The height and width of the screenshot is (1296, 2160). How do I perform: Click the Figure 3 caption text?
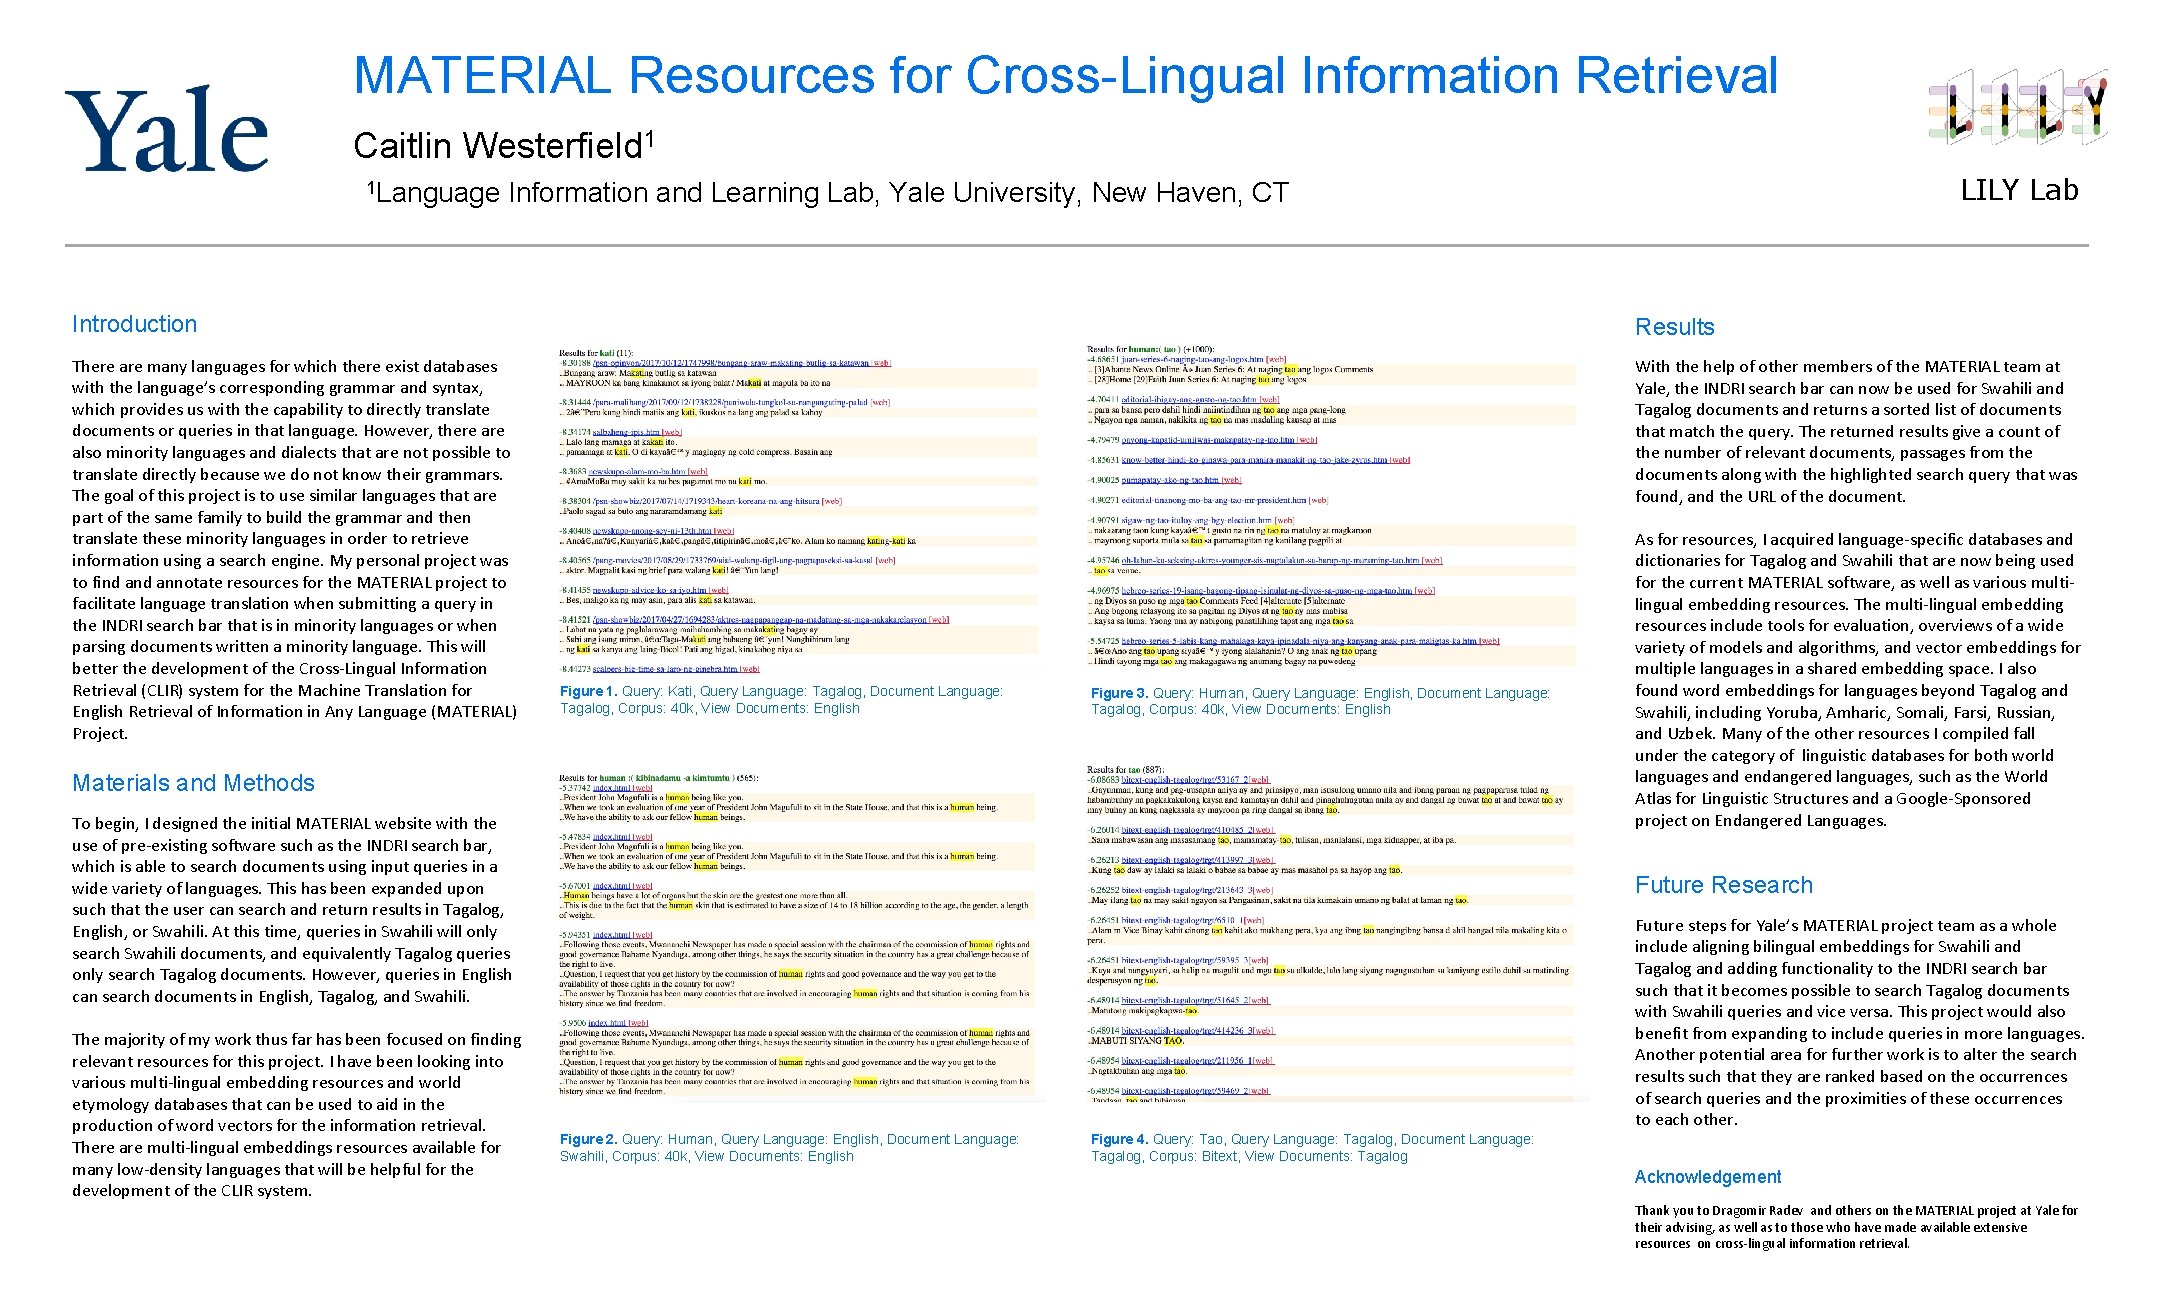[x=1319, y=701]
